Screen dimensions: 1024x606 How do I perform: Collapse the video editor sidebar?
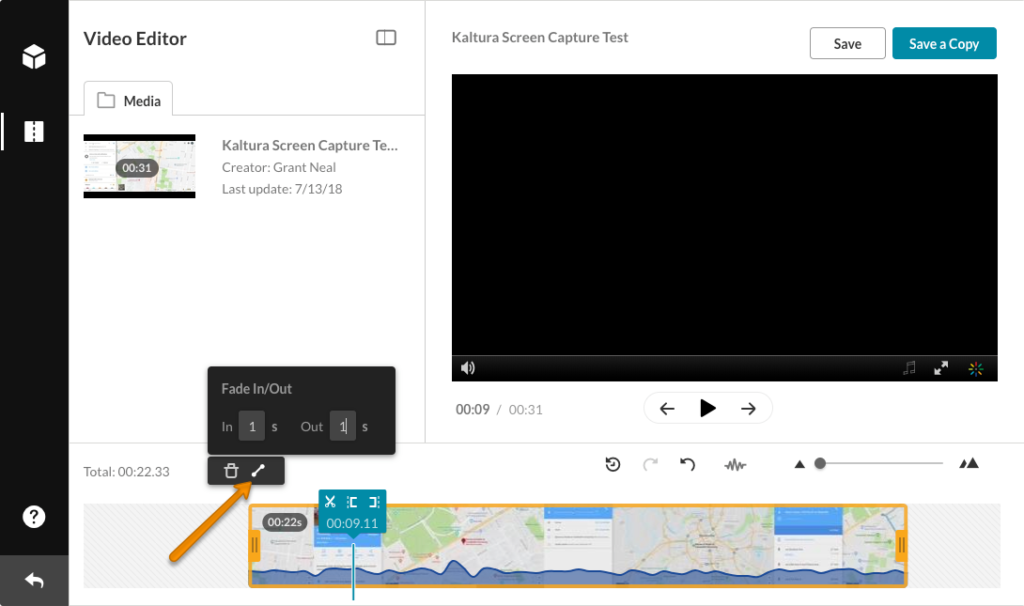[x=35, y=580]
